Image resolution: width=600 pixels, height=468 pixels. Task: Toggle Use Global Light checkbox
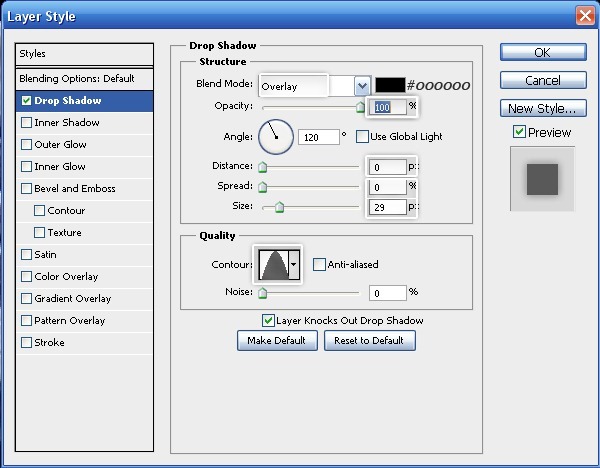point(362,136)
